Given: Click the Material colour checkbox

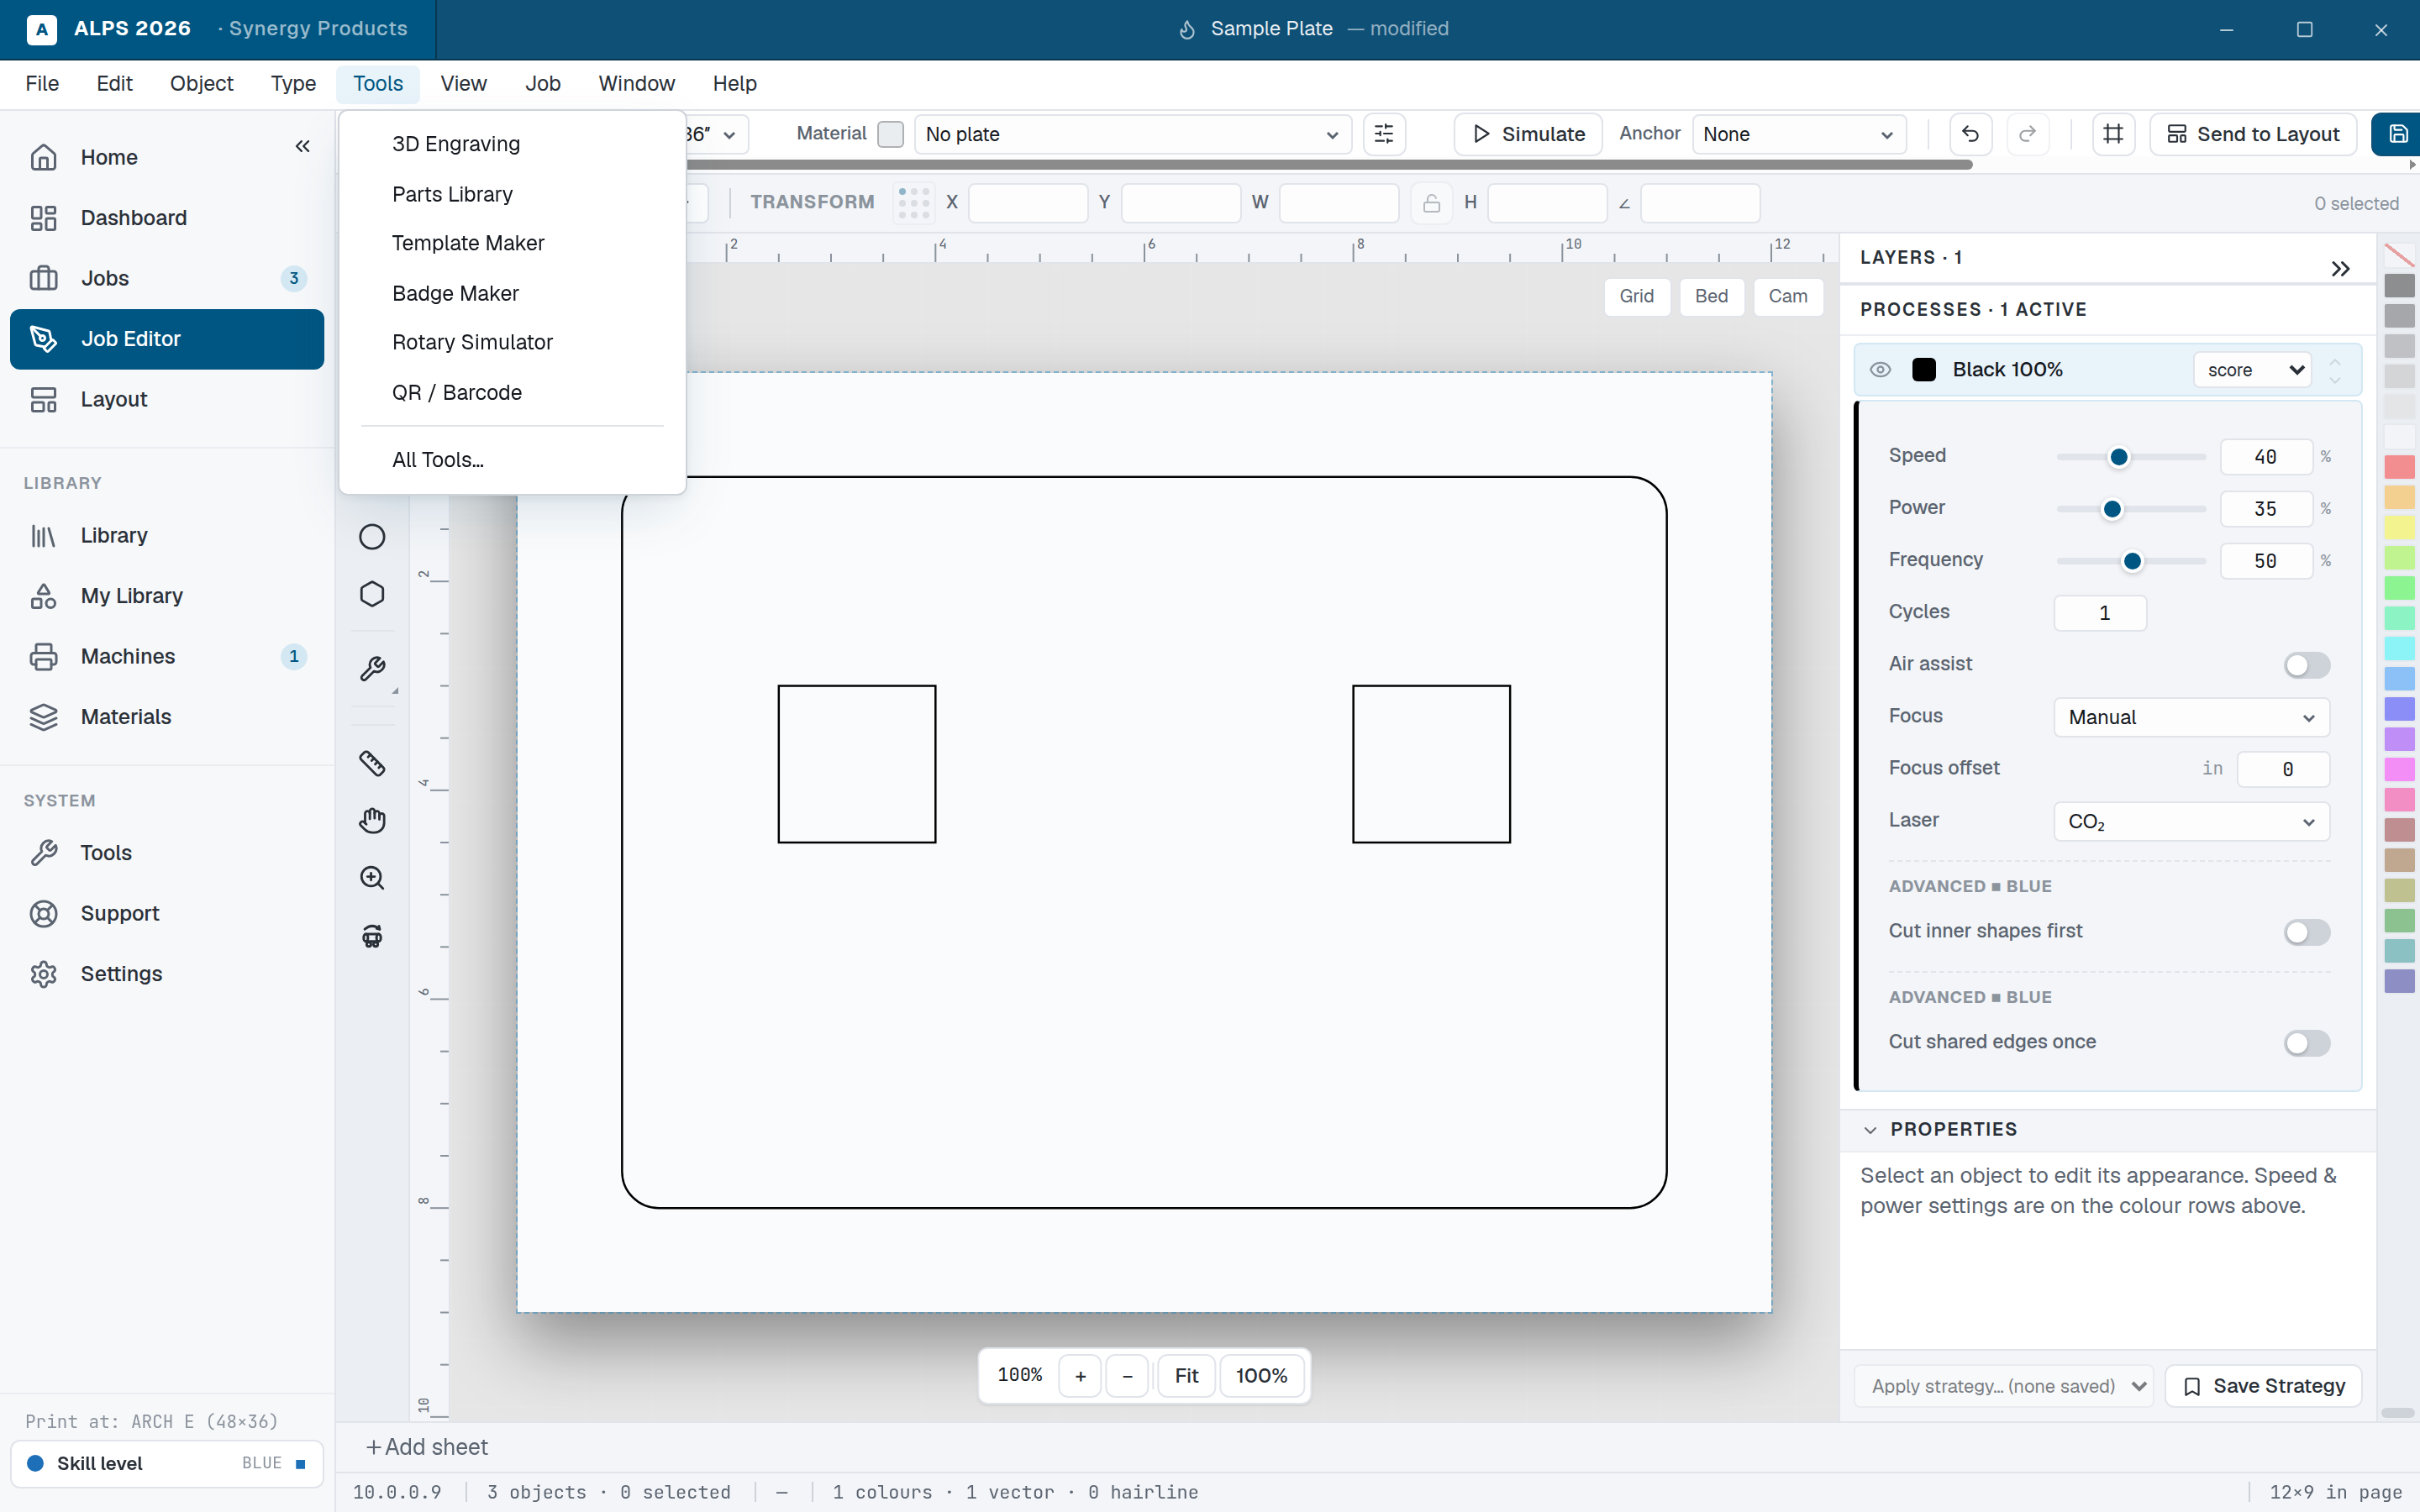Looking at the screenshot, I should tap(890, 134).
